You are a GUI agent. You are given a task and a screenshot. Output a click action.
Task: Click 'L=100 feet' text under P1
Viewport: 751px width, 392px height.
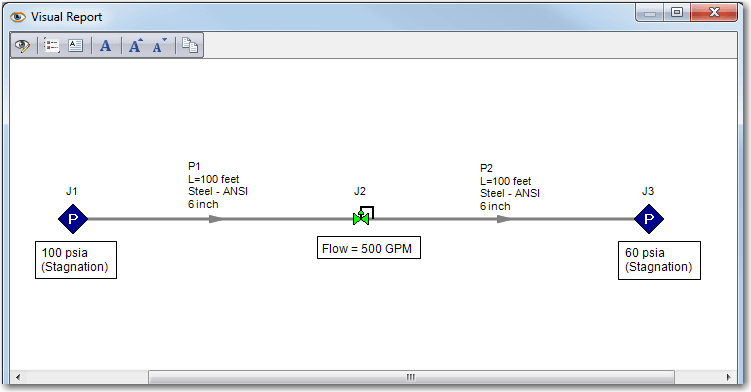213,179
